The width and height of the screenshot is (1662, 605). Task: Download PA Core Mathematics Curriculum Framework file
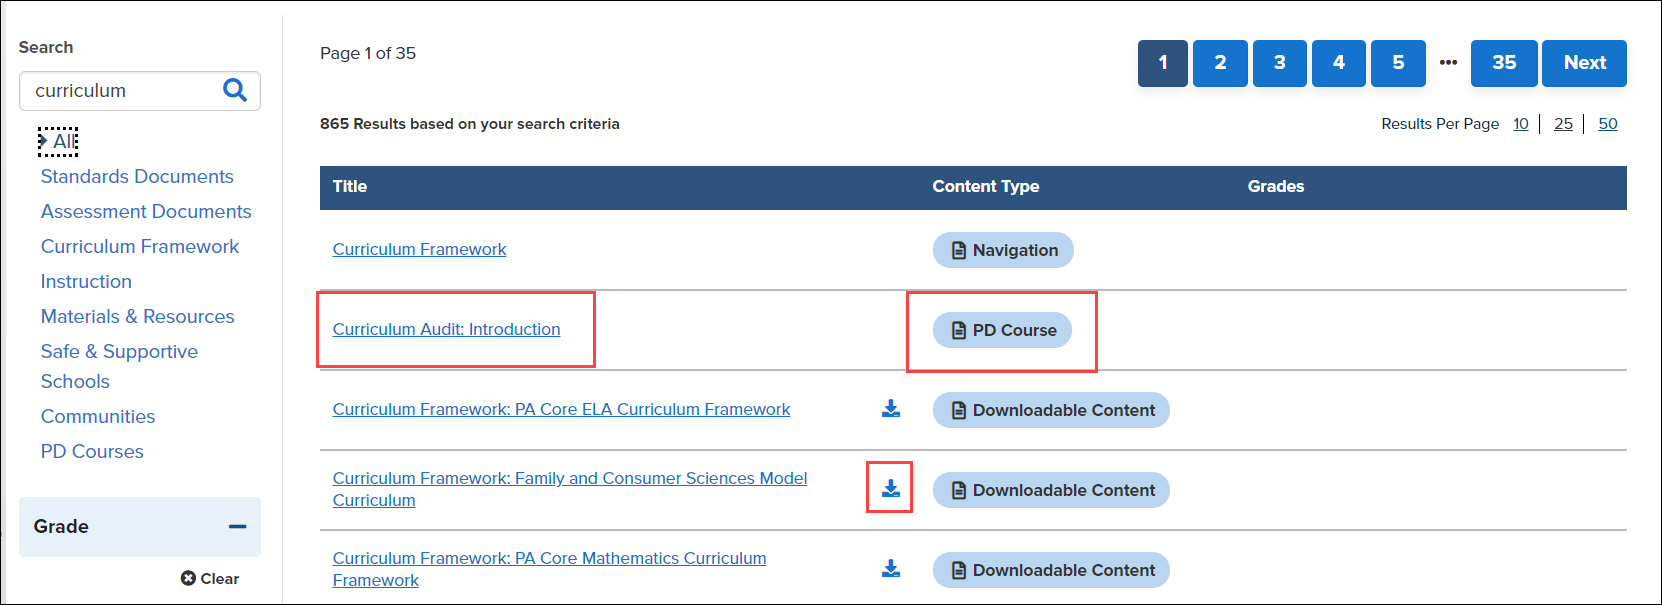click(x=890, y=569)
